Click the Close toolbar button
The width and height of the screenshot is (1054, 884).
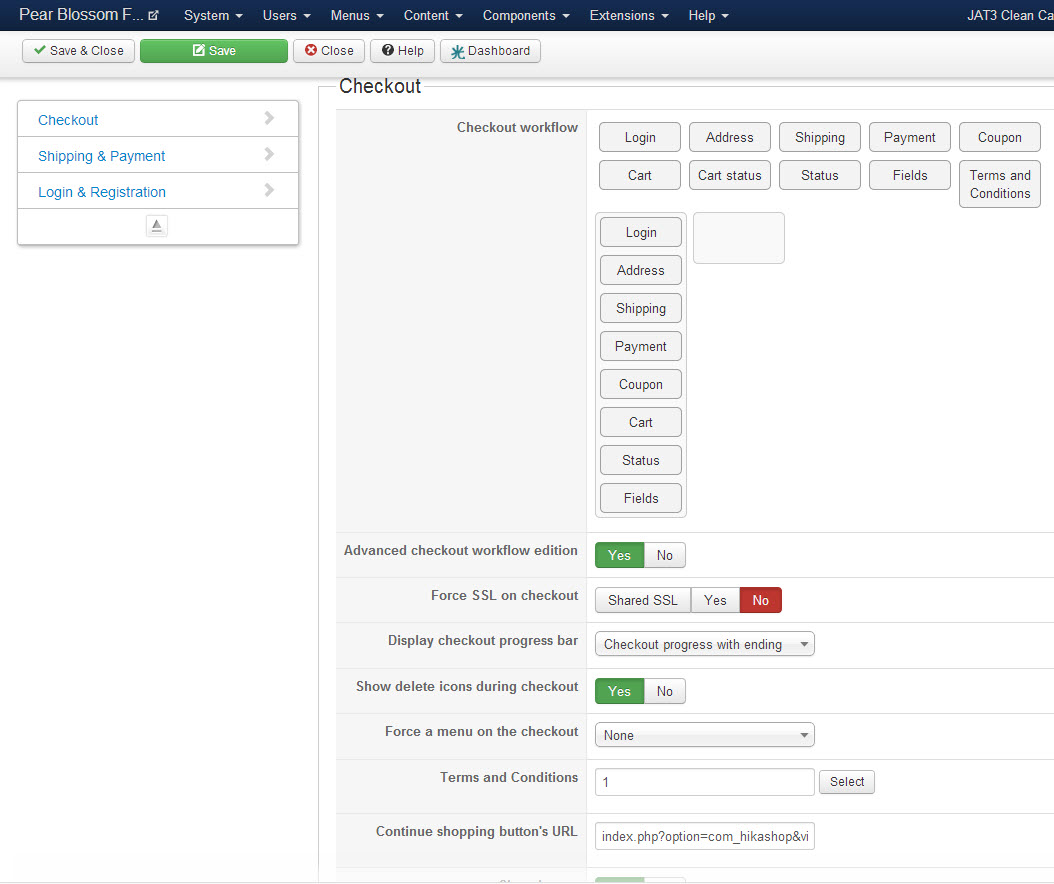pyautogui.click(x=329, y=51)
